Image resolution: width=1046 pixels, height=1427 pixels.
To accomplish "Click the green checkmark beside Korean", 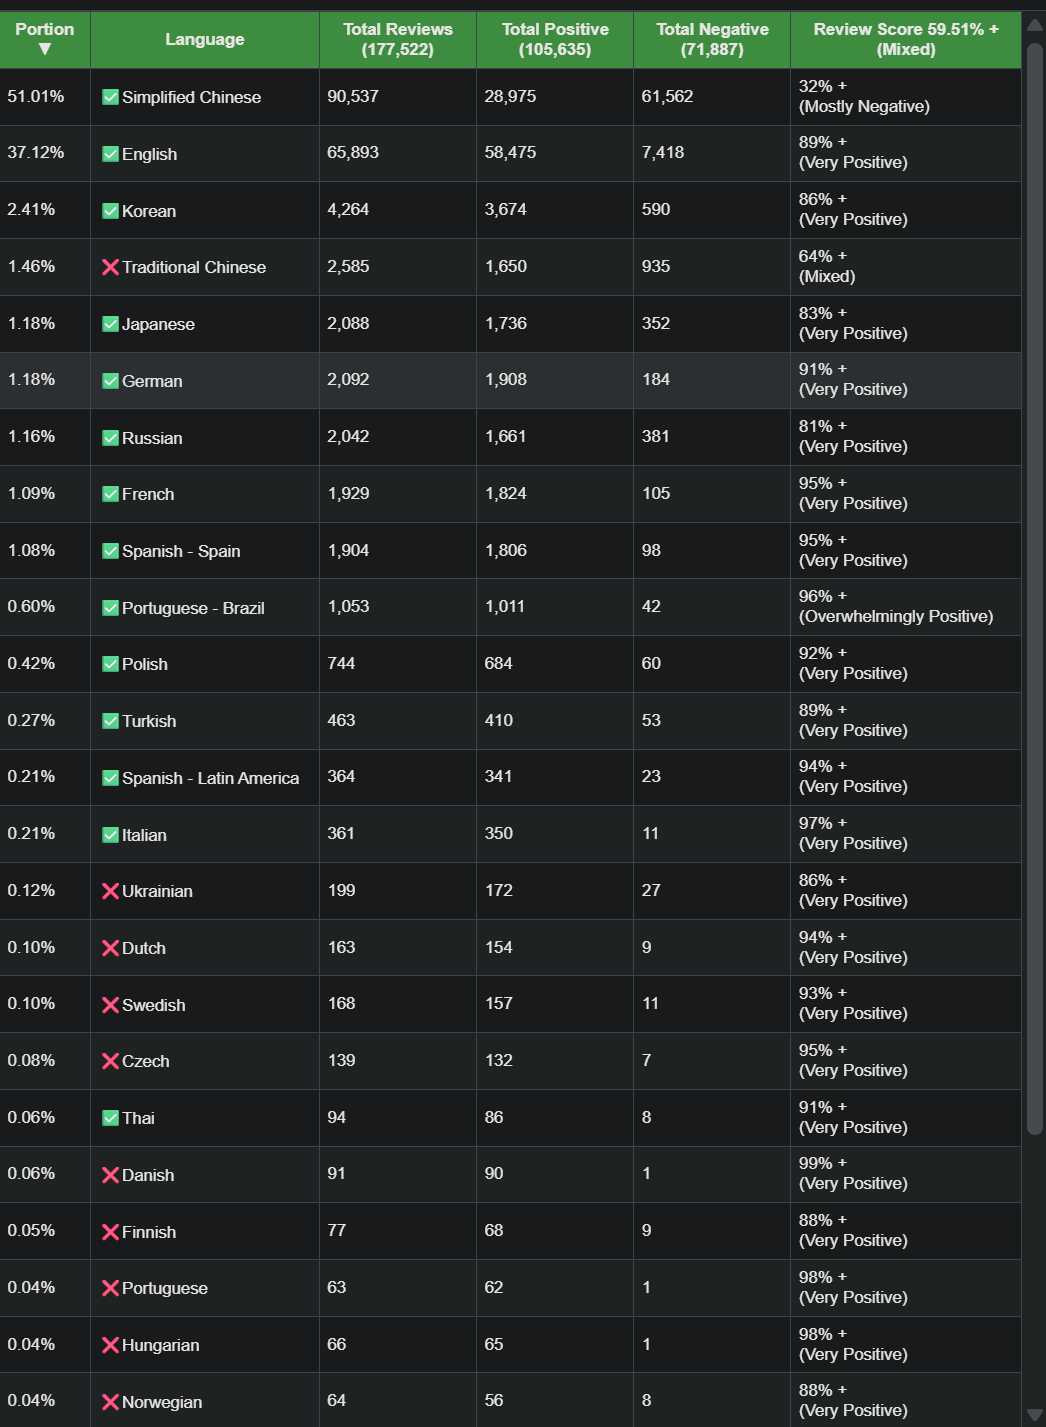I will coord(111,211).
